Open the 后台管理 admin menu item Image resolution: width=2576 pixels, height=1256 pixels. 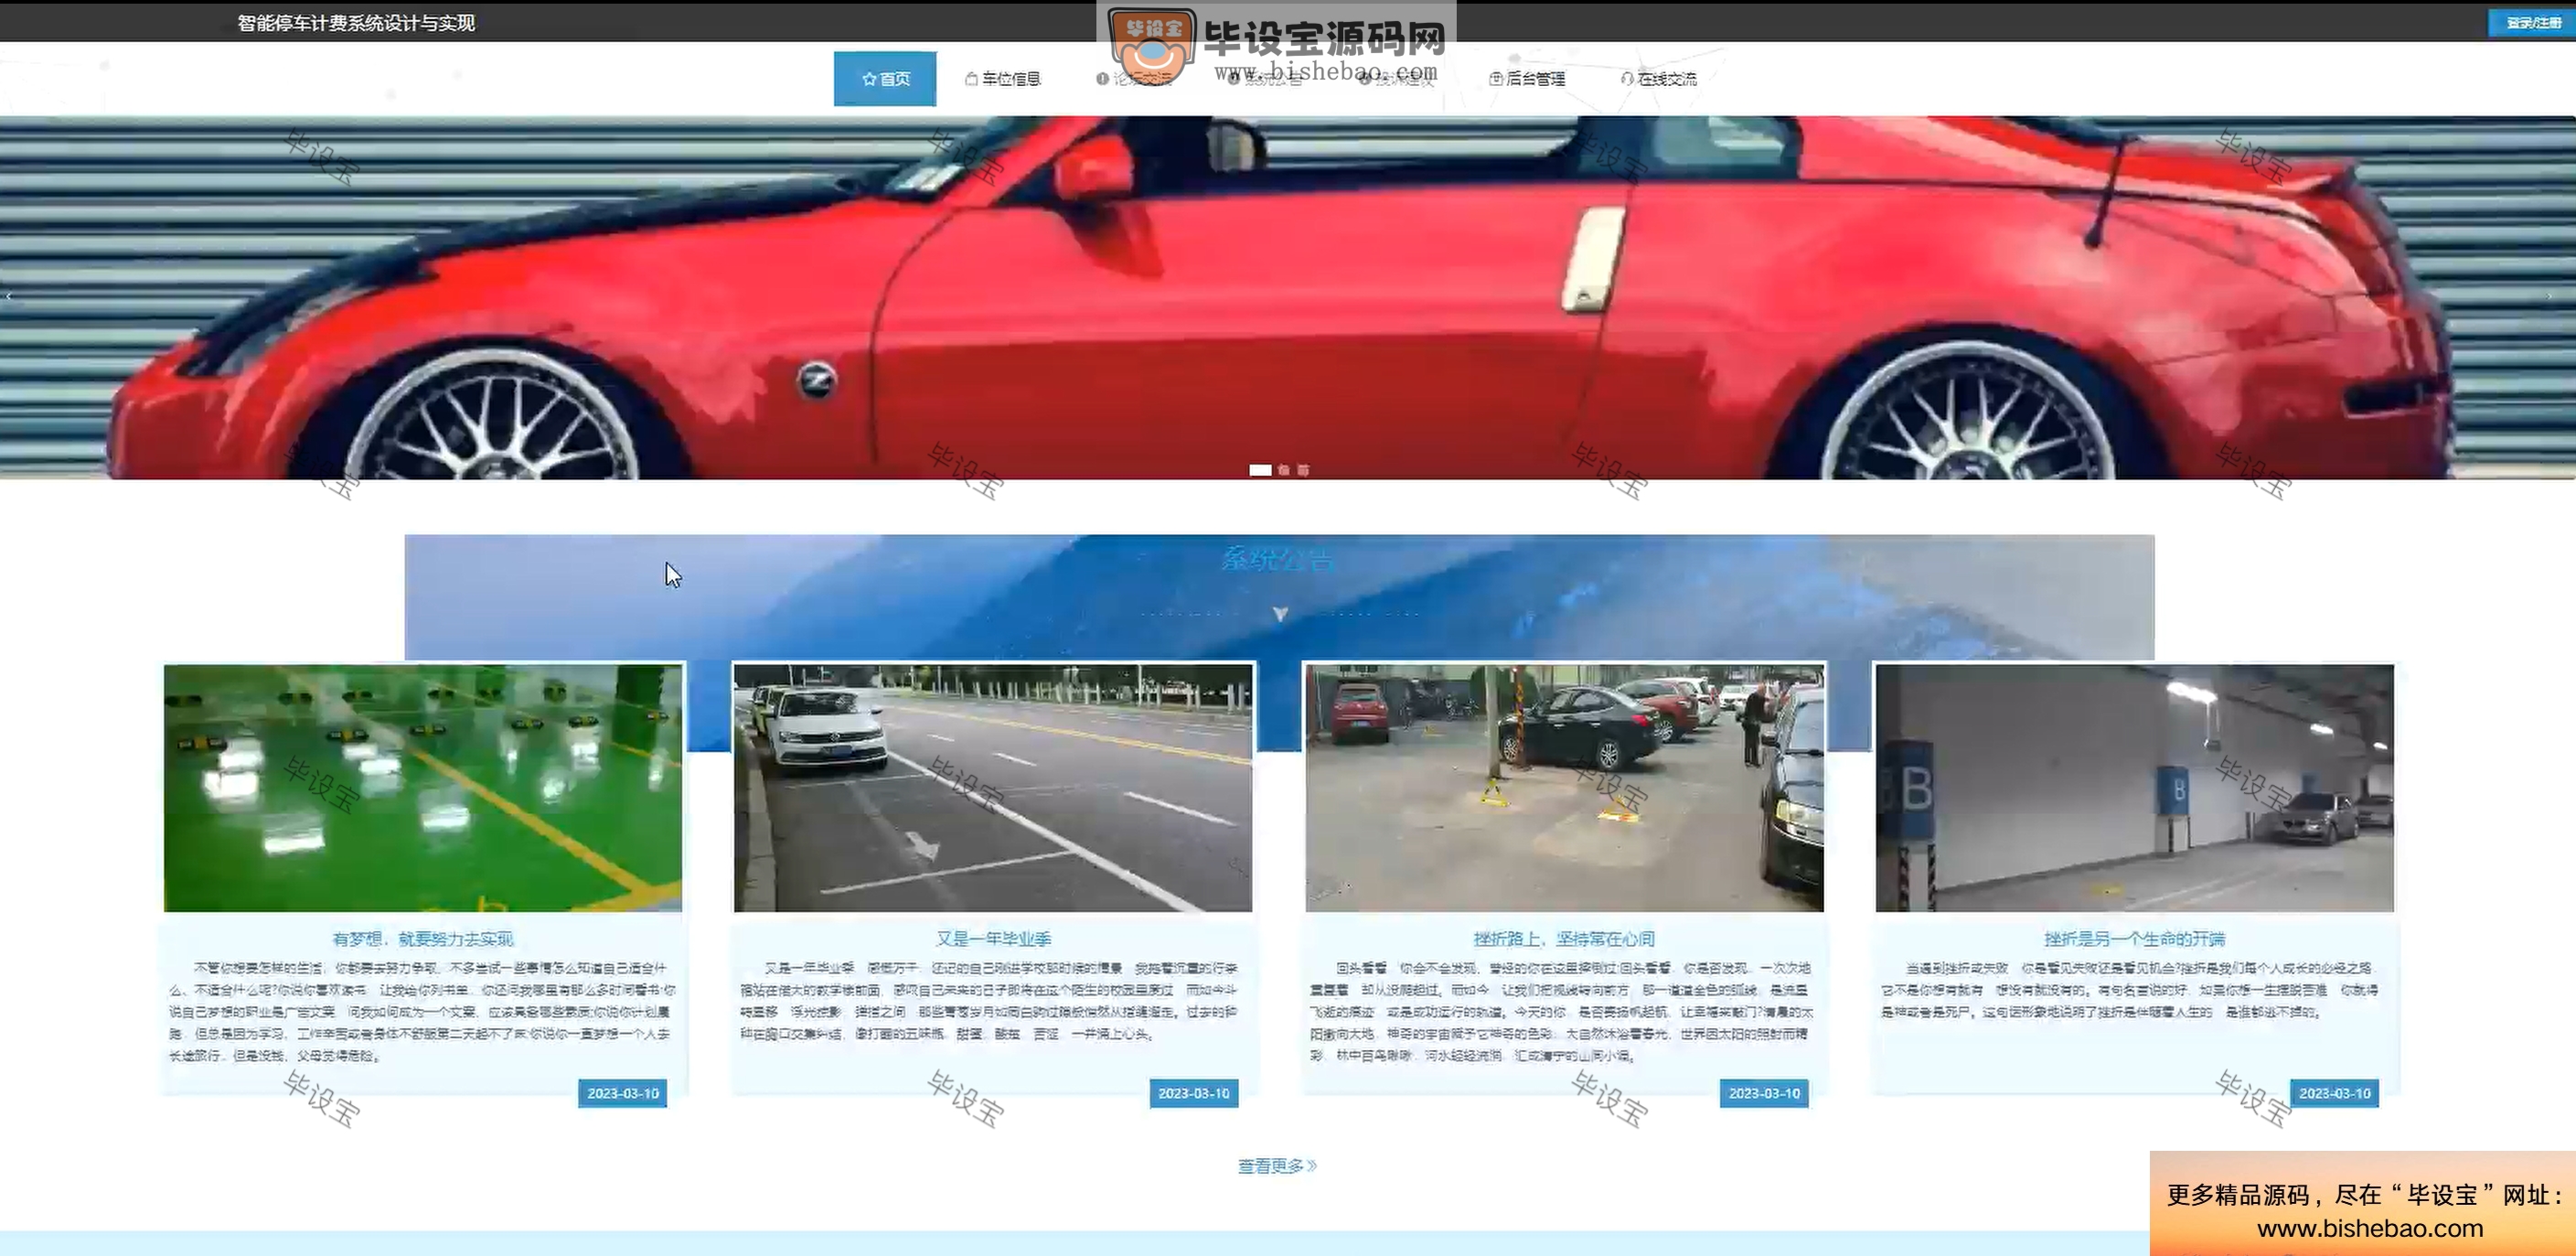pos(1527,79)
